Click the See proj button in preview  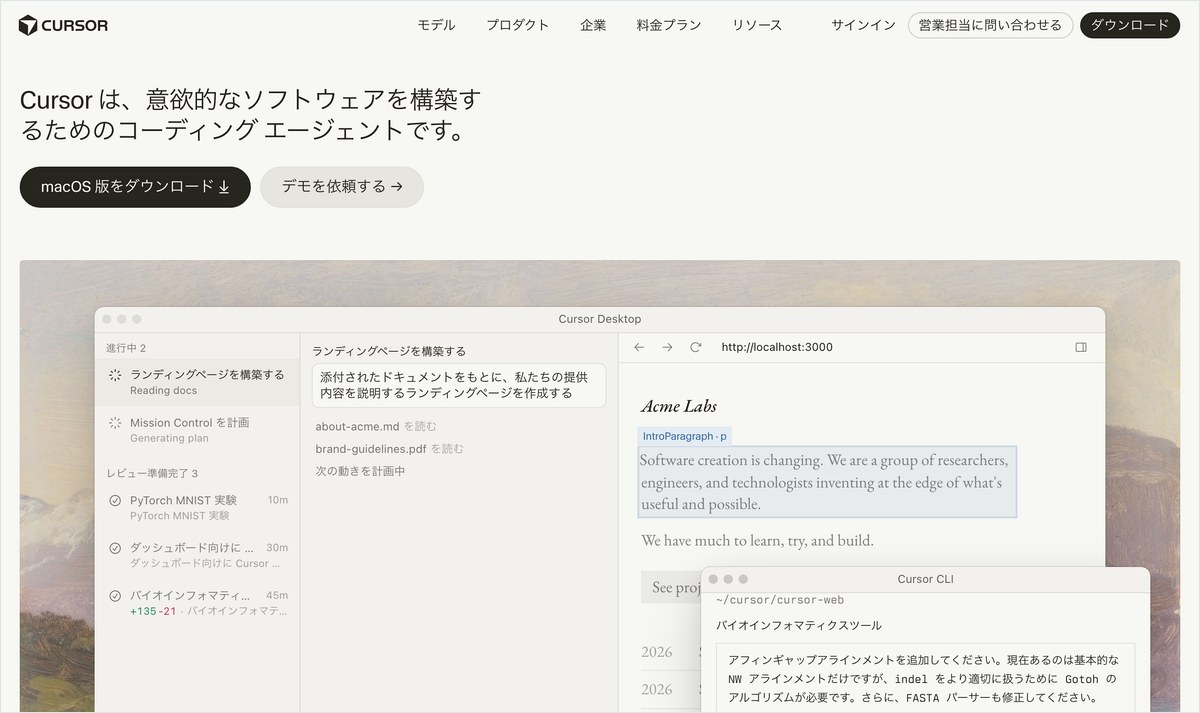[671, 587]
